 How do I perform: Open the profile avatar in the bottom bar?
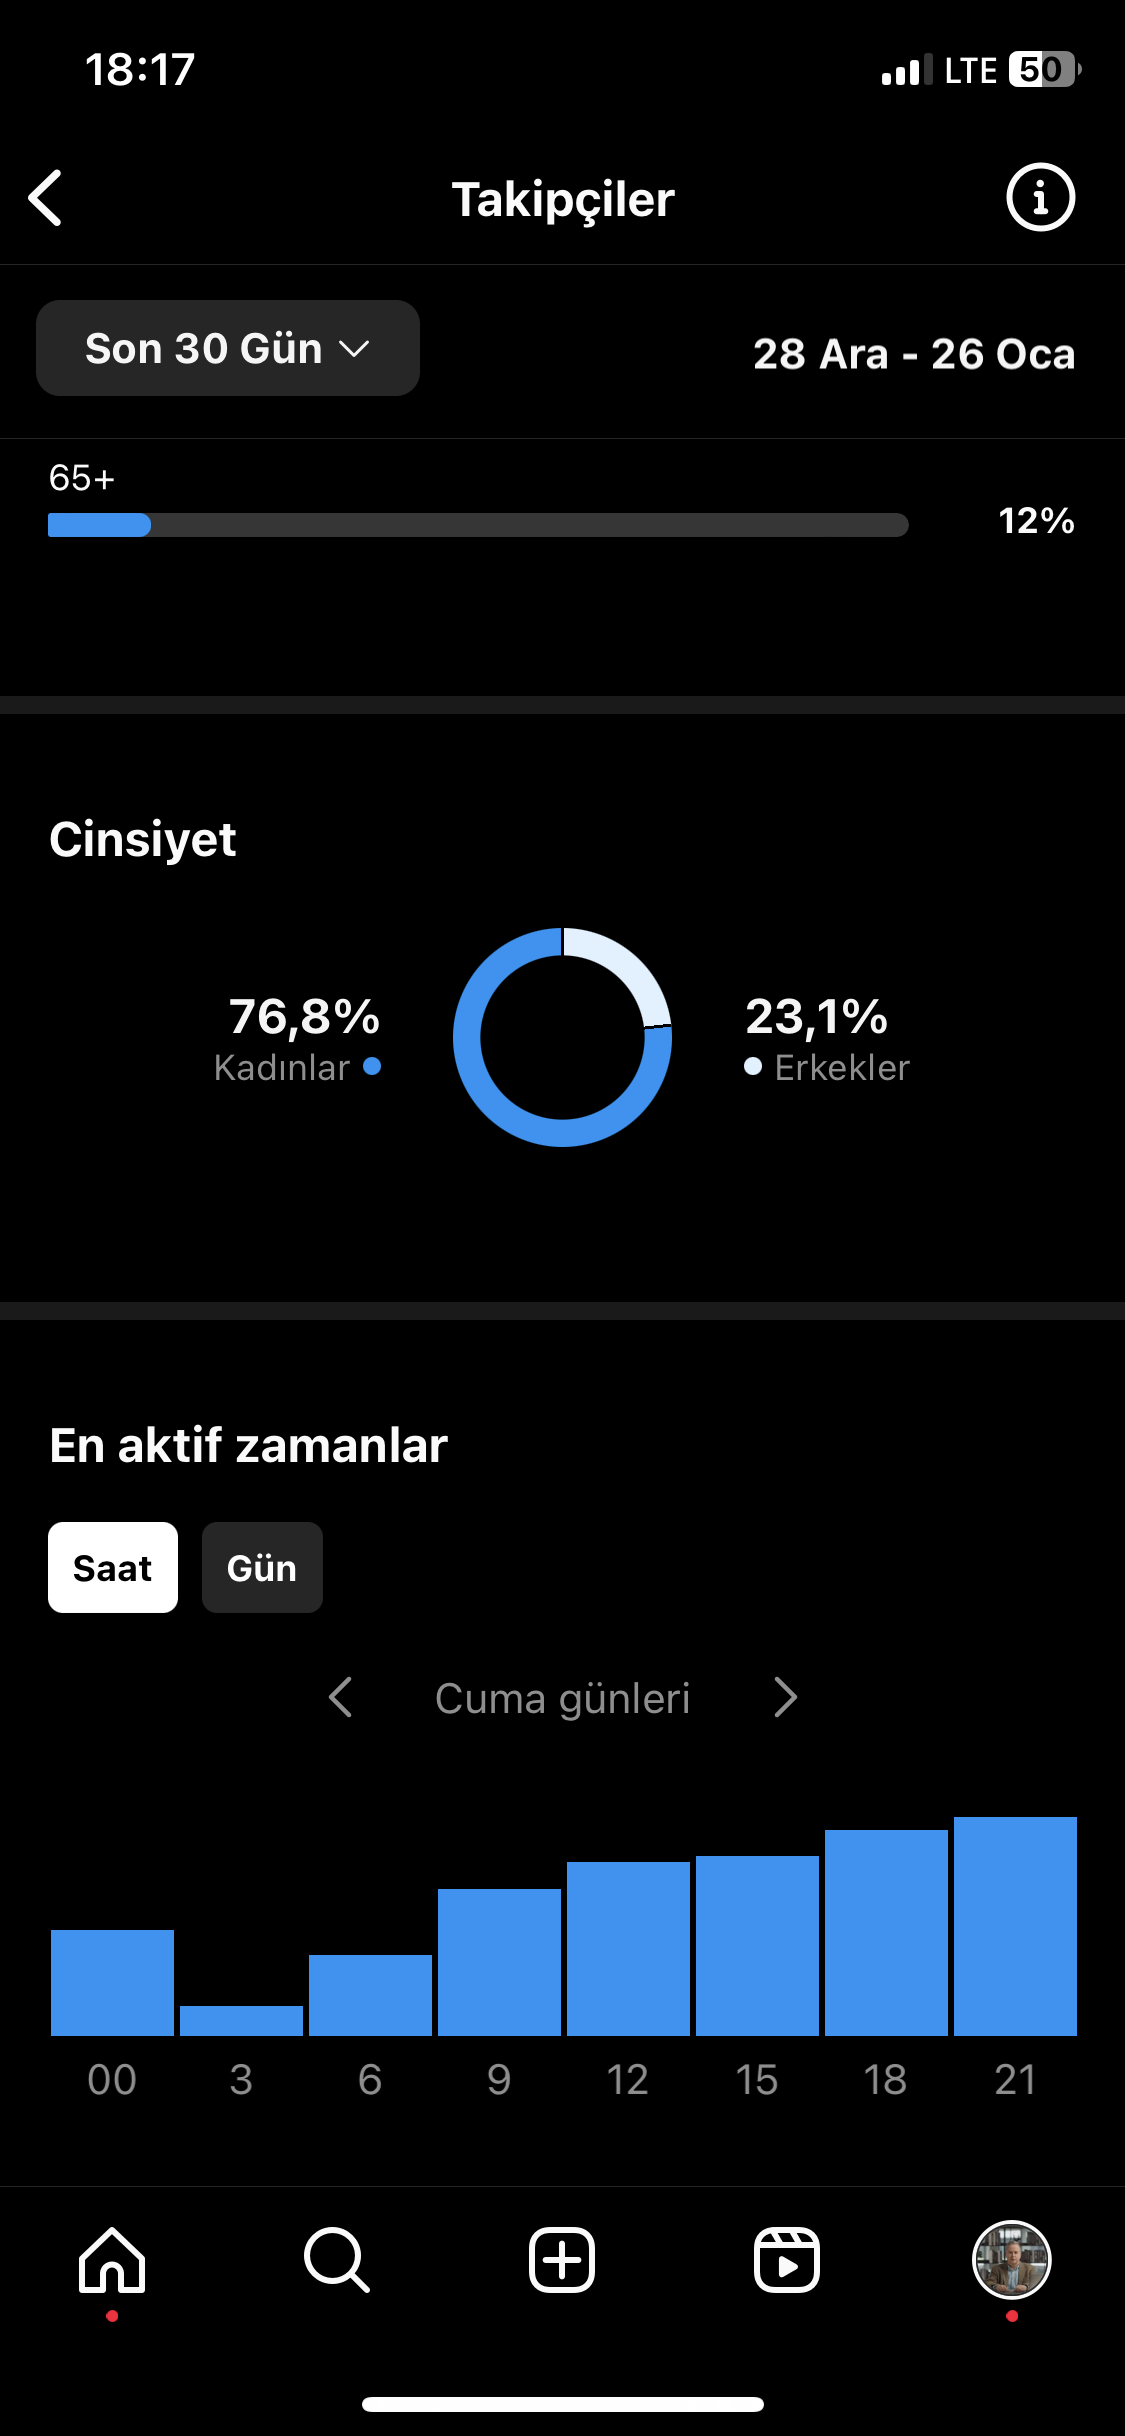pyautogui.click(x=1012, y=2260)
